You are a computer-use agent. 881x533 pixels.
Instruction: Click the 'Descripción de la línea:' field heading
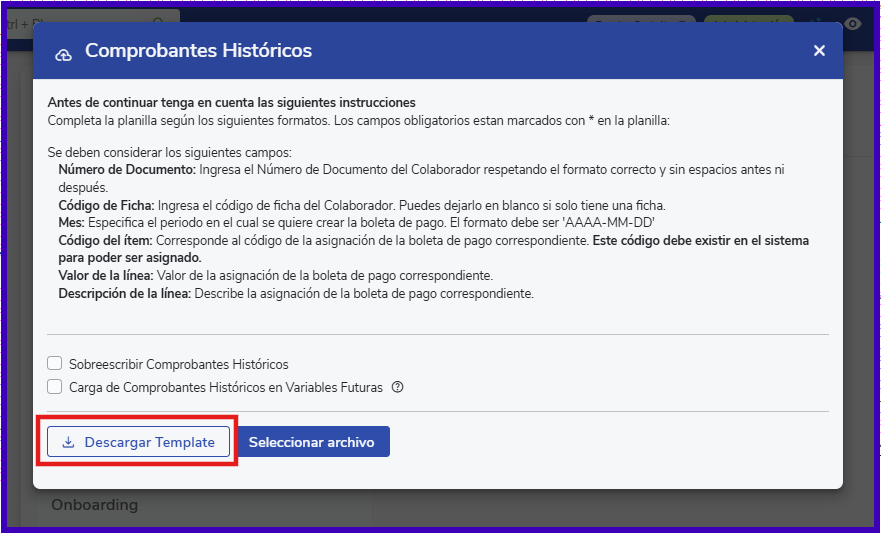(125, 294)
